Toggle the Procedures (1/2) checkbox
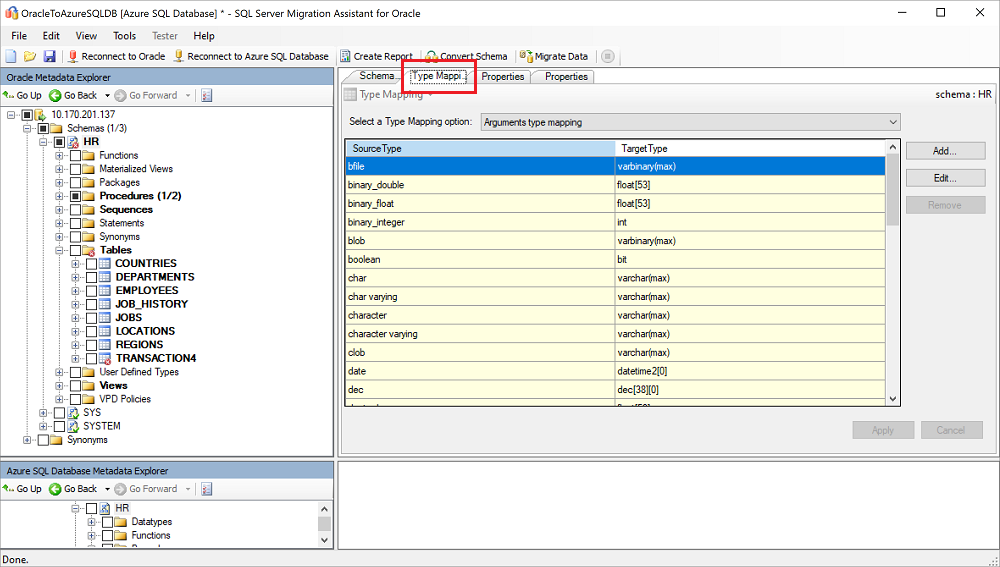1000x567 pixels. [x=75, y=196]
